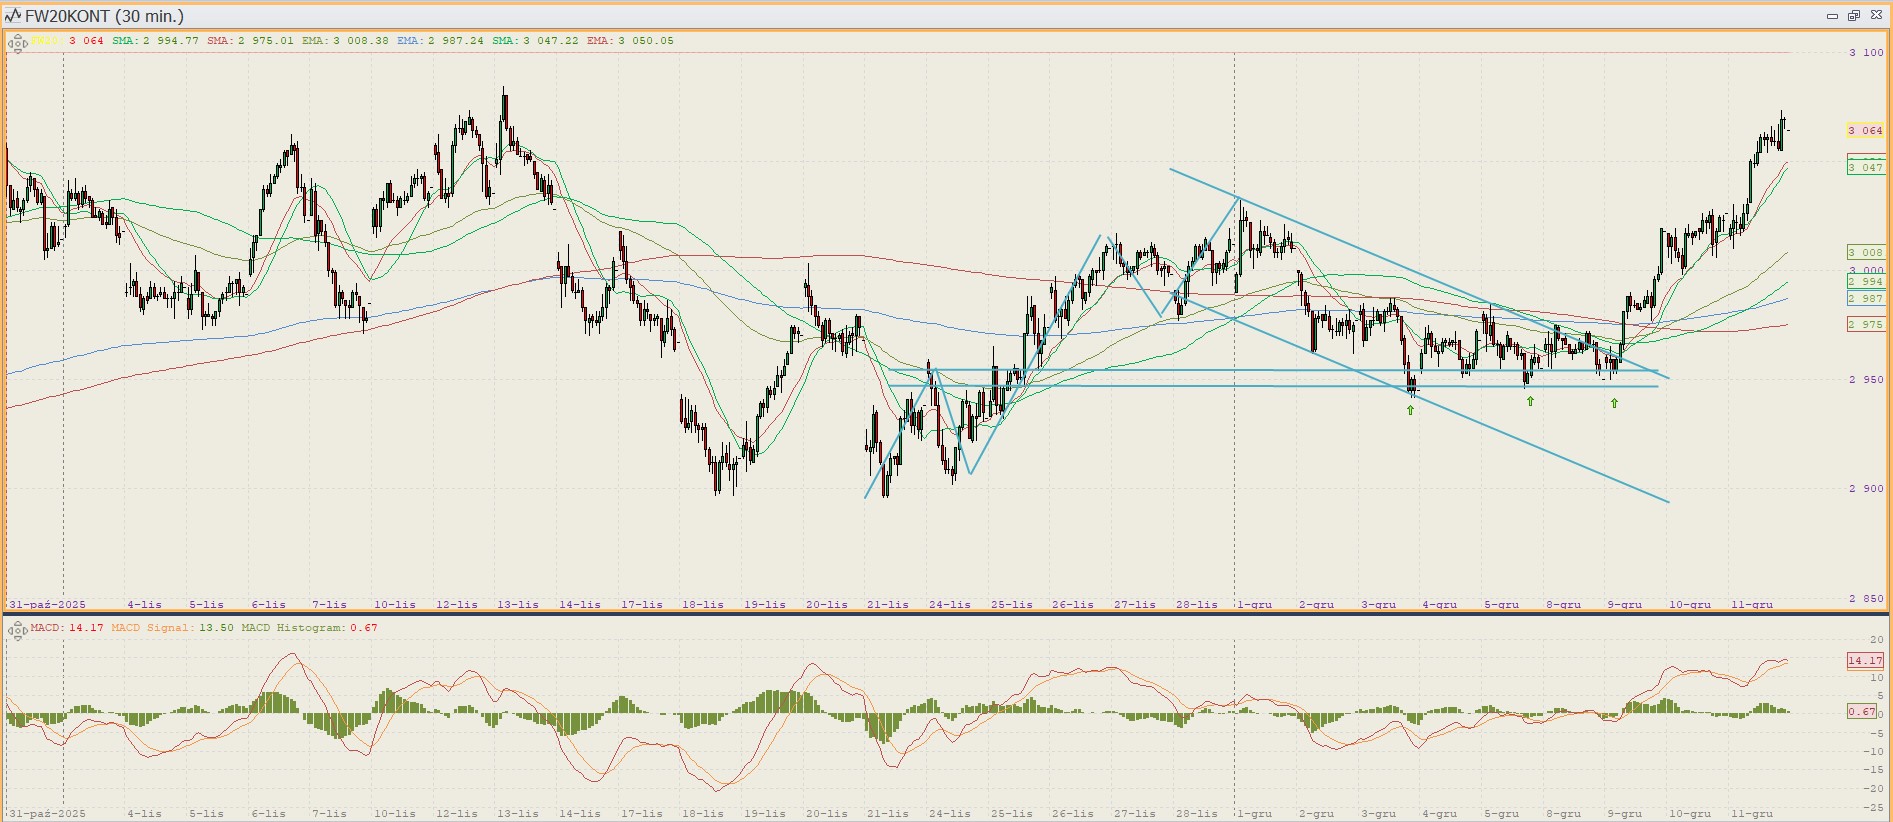Click the 0.67 histogram value tag on axis

1862,711
